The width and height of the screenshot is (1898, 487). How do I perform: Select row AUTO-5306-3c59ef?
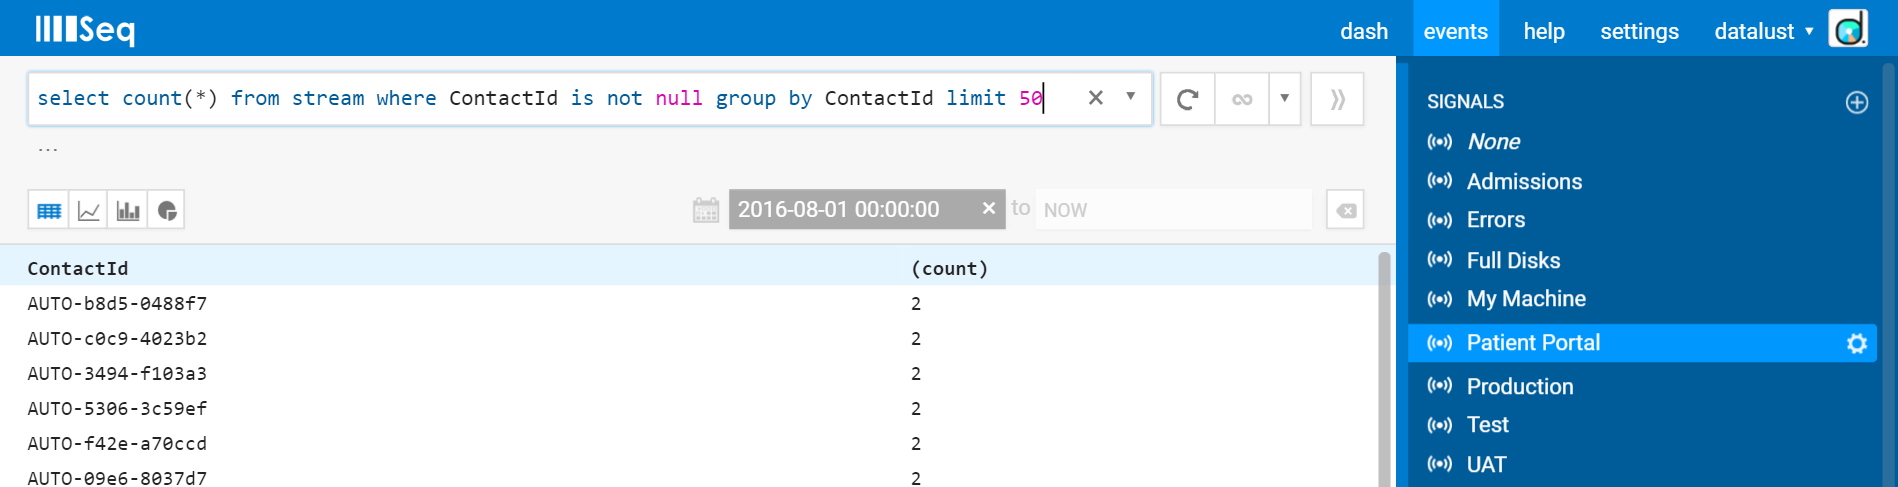(x=688, y=408)
